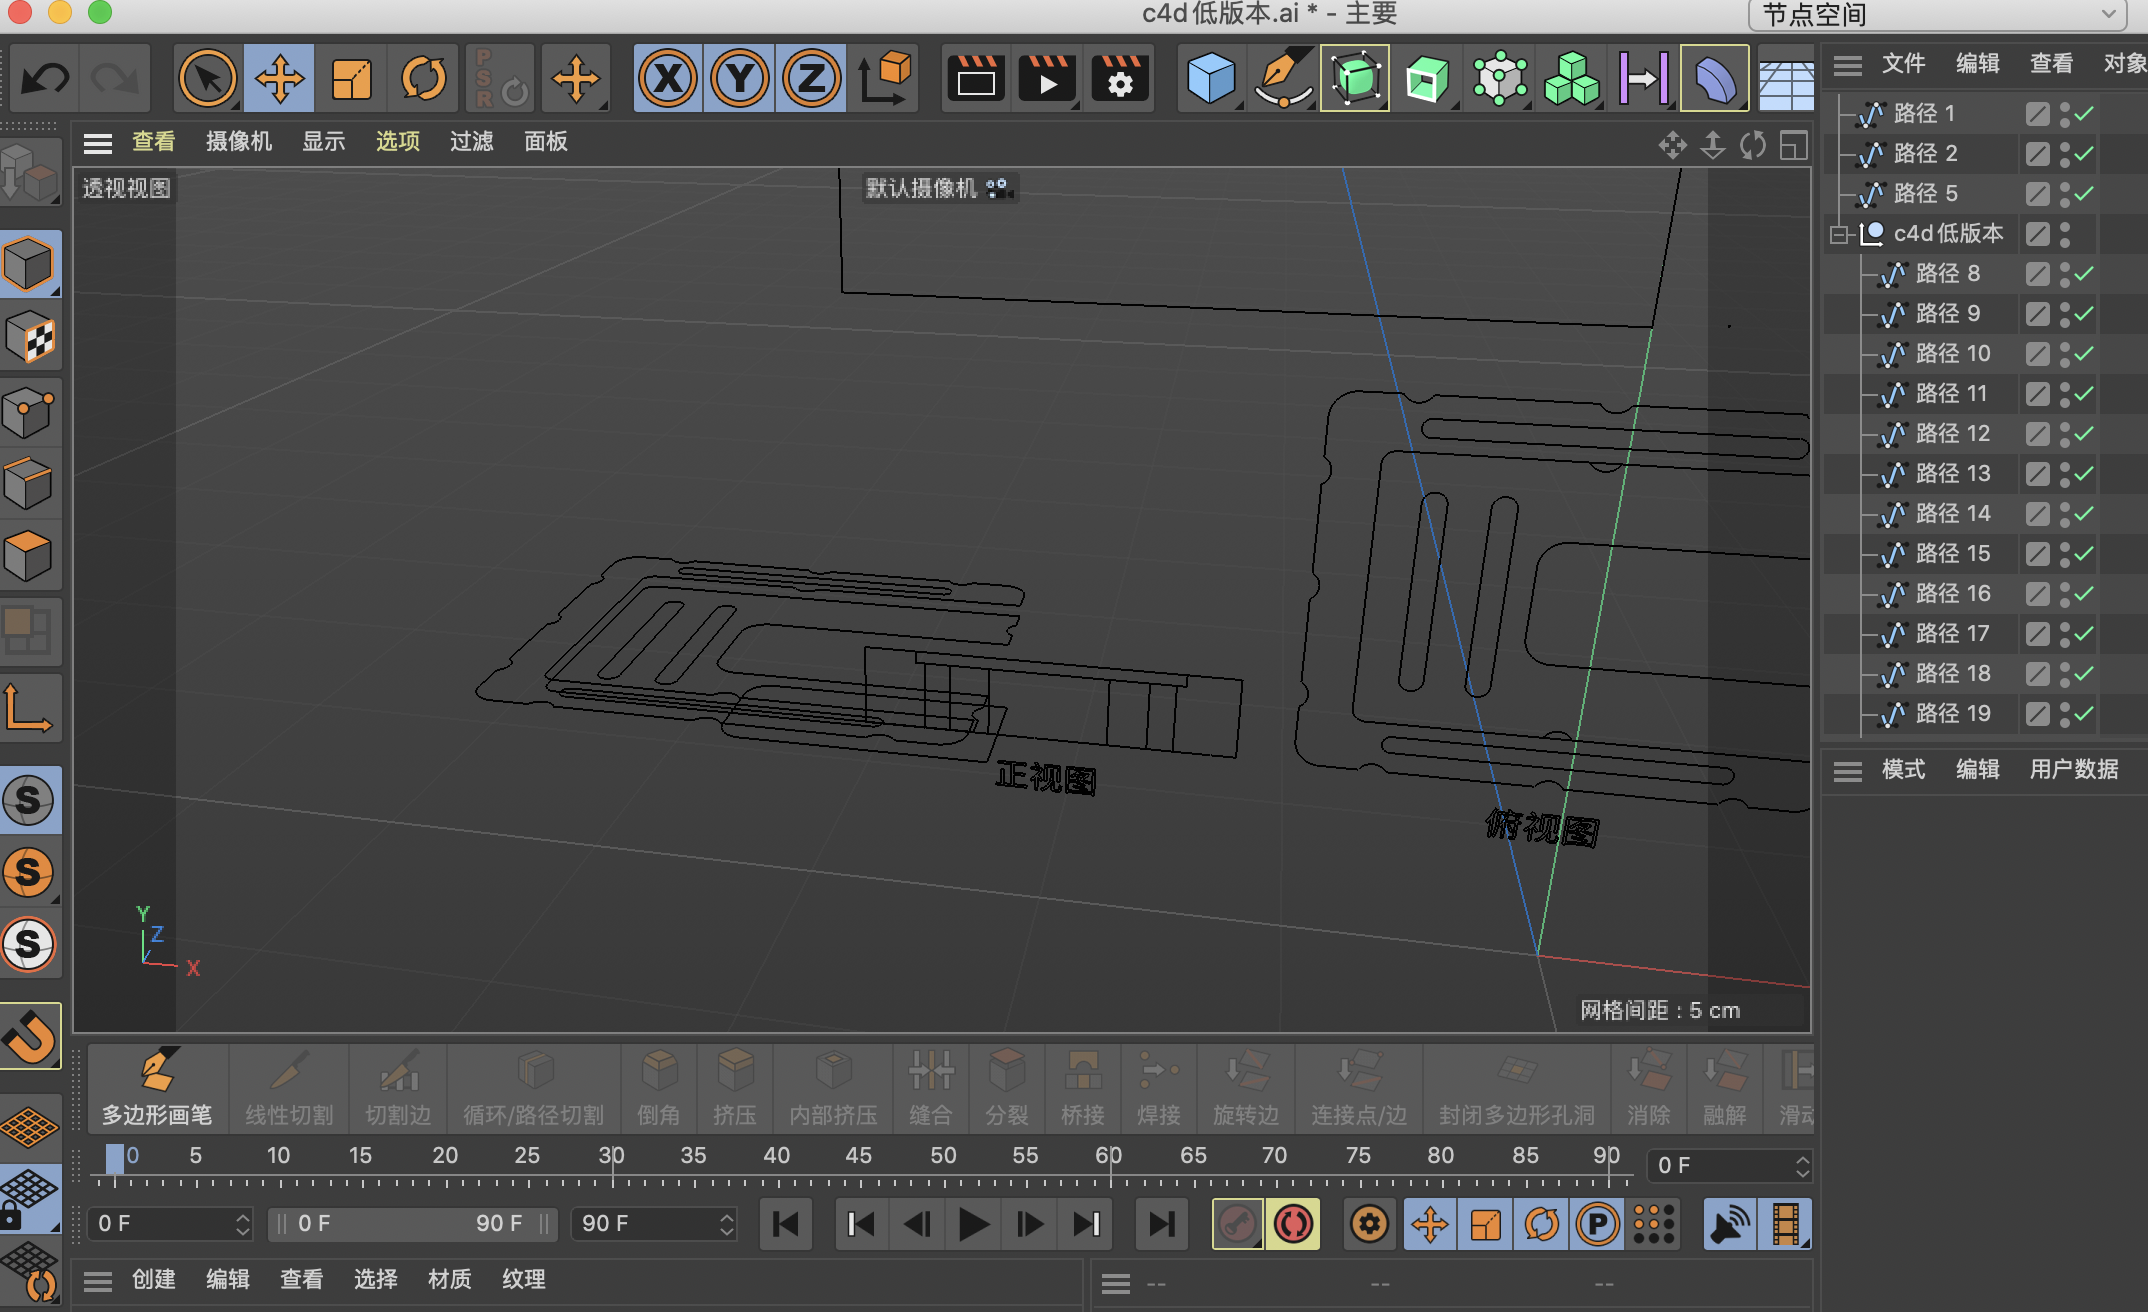Viewport: 2148px width, 1312px height.
Task: Open the 摄像机 viewport menu
Action: click(238, 142)
